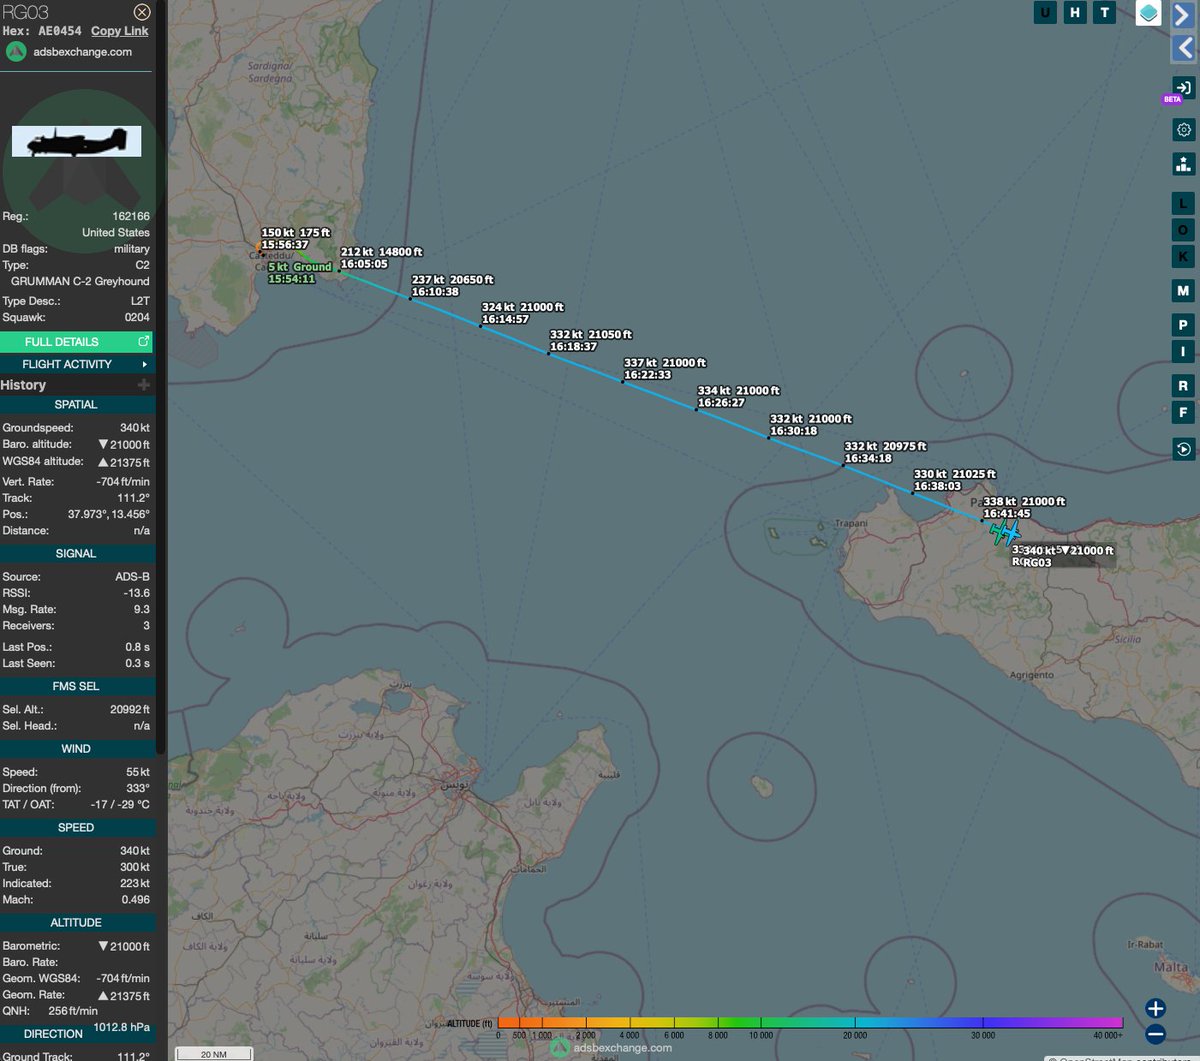Open the replay playback icon at sidebar bottom
Image resolution: width=1200 pixels, height=1061 pixels.
(x=1183, y=449)
